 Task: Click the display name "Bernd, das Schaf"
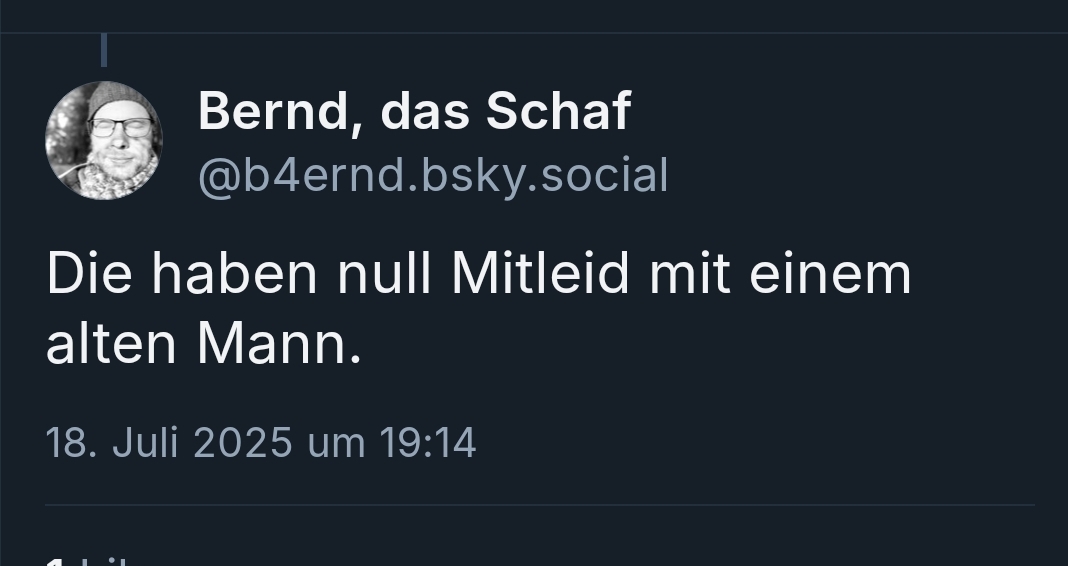[x=414, y=110]
